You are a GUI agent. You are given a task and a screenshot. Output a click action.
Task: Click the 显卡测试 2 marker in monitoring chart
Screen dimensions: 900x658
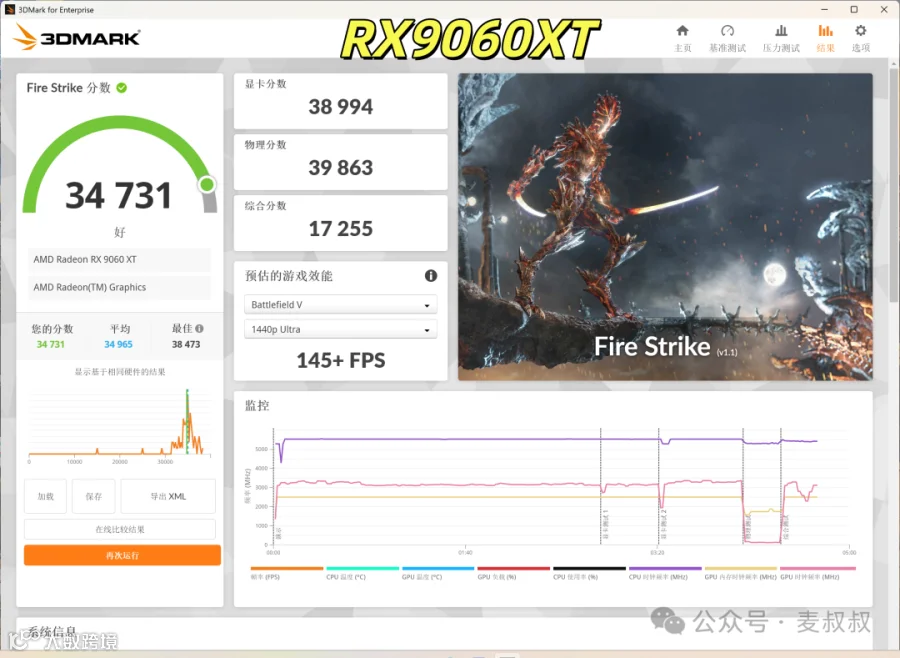(663, 525)
